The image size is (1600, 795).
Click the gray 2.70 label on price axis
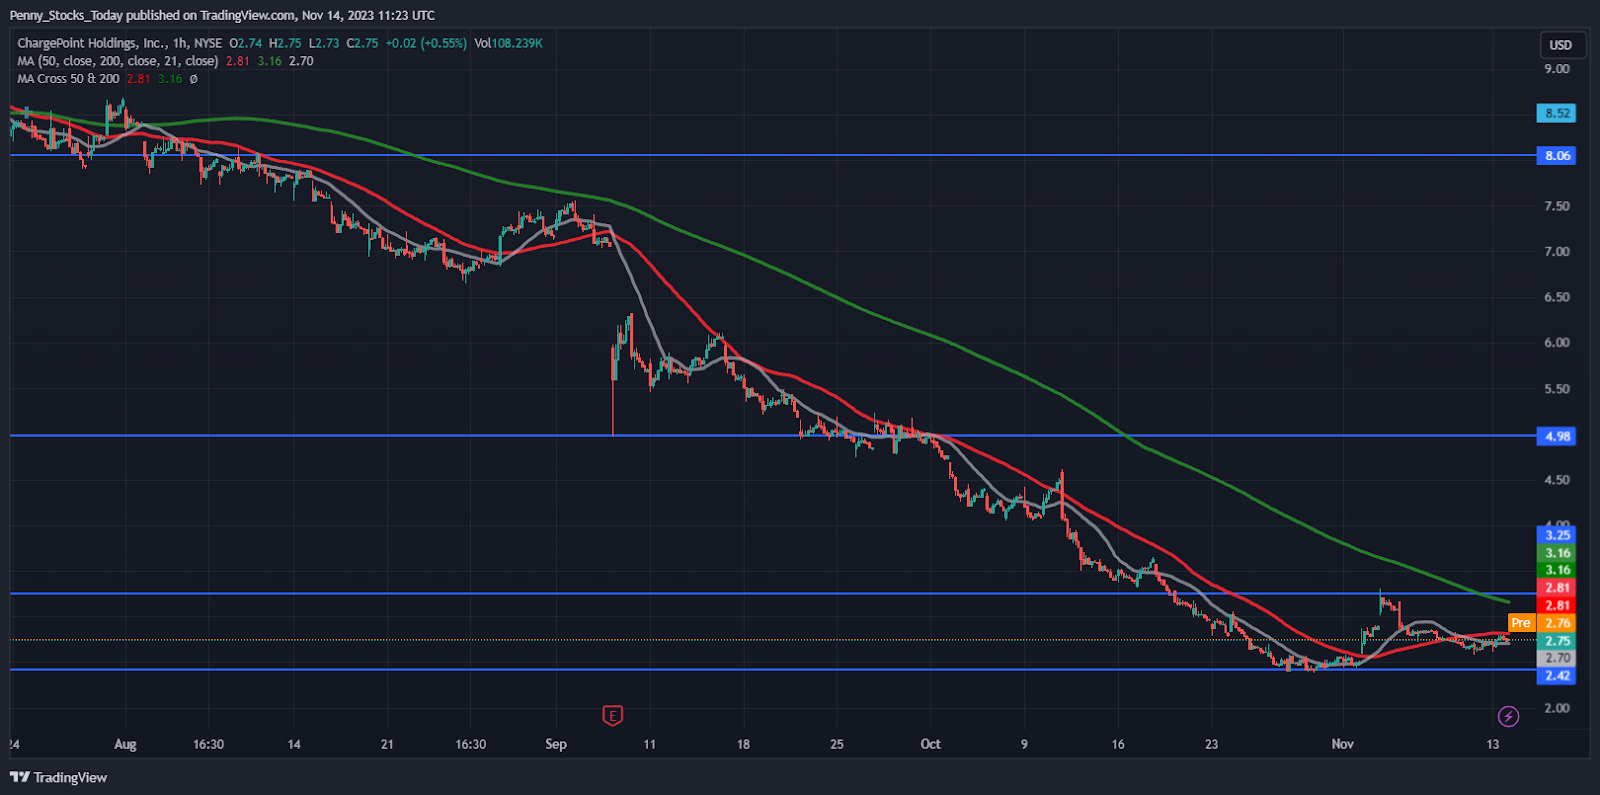(x=1557, y=658)
